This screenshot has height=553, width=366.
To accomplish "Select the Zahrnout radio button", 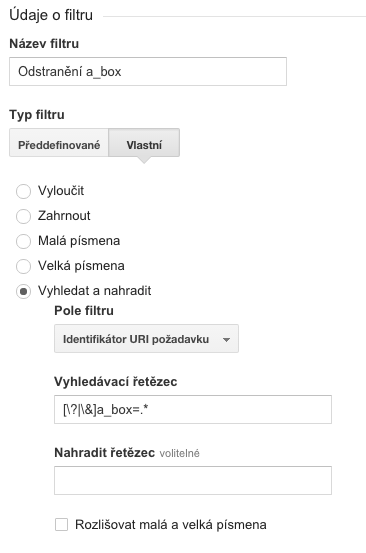I will pyautogui.click(x=23, y=216).
